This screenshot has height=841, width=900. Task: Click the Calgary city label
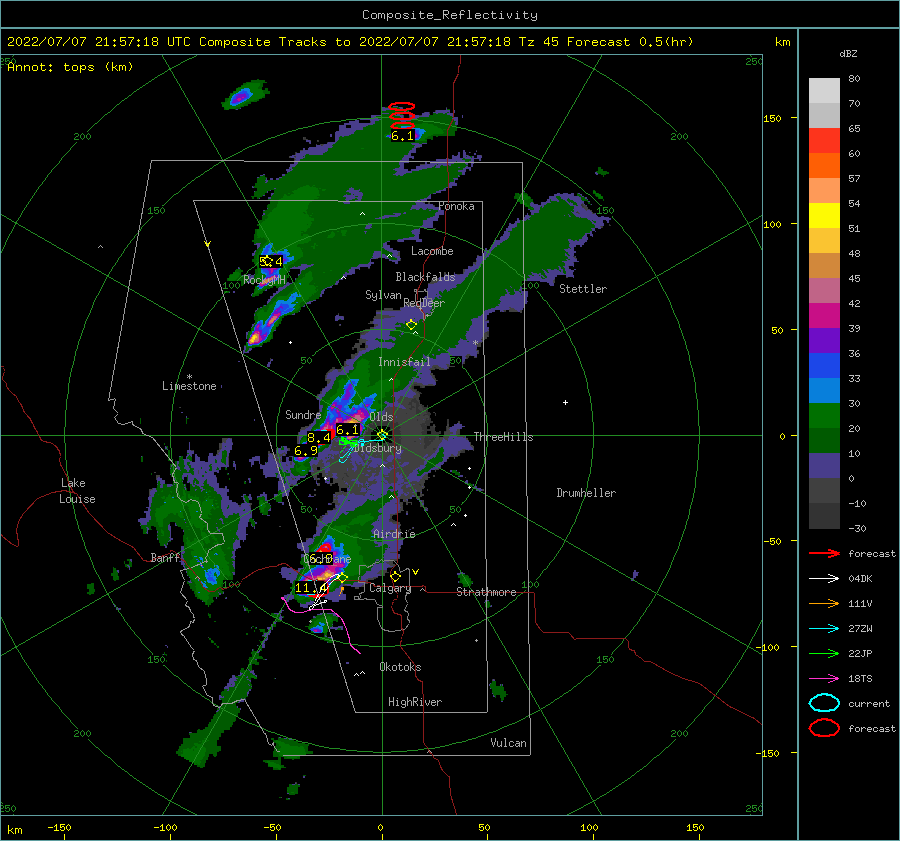(x=390, y=588)
